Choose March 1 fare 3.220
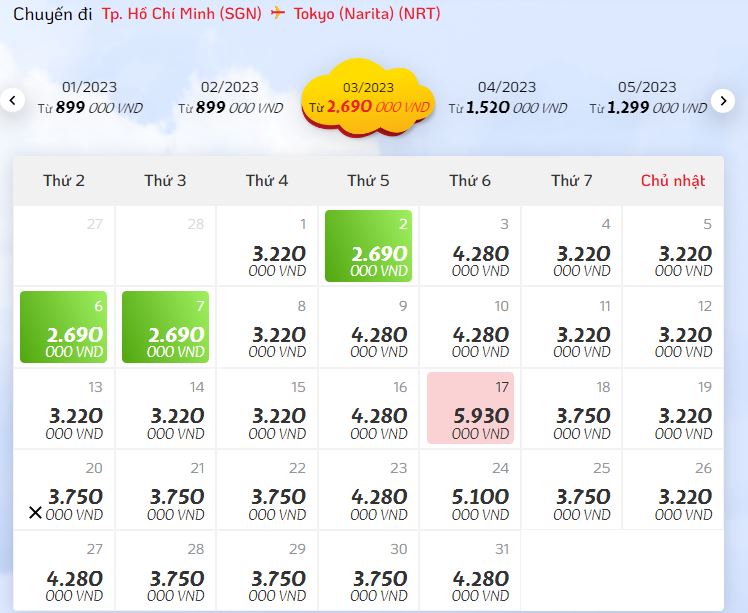Image resolution: width=748 pixels, height=613 pixels. click(267, 246)
